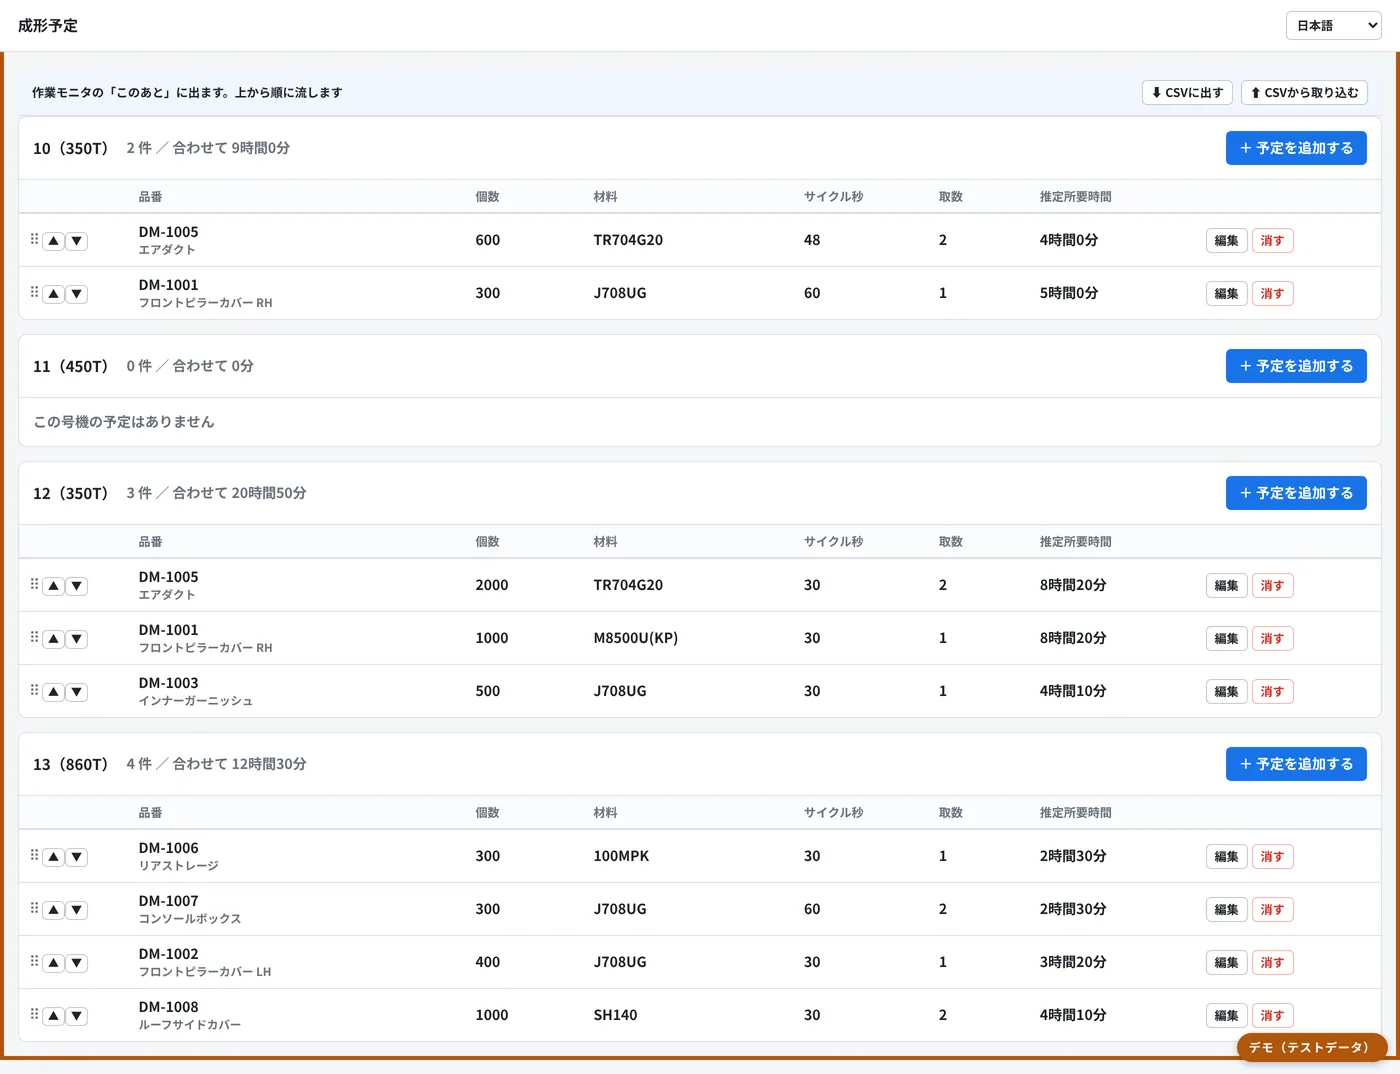Image resolution: width=1400 pixels, height=1074 pixels.
Task: Delete the DM-1001 entry with J708UG material
Action: pyautogui.click(x=1272, y=294)
